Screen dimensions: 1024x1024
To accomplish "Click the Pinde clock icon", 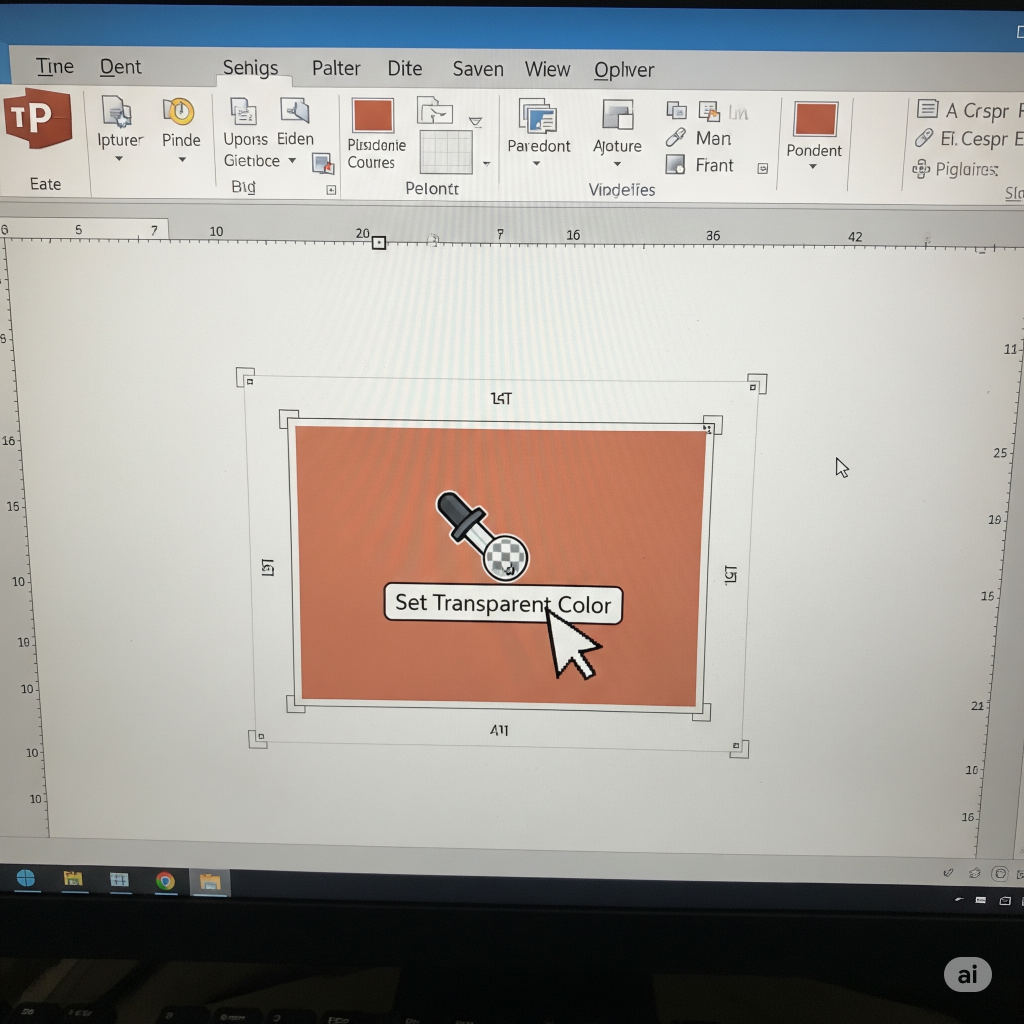I will [x=179, y=111].
